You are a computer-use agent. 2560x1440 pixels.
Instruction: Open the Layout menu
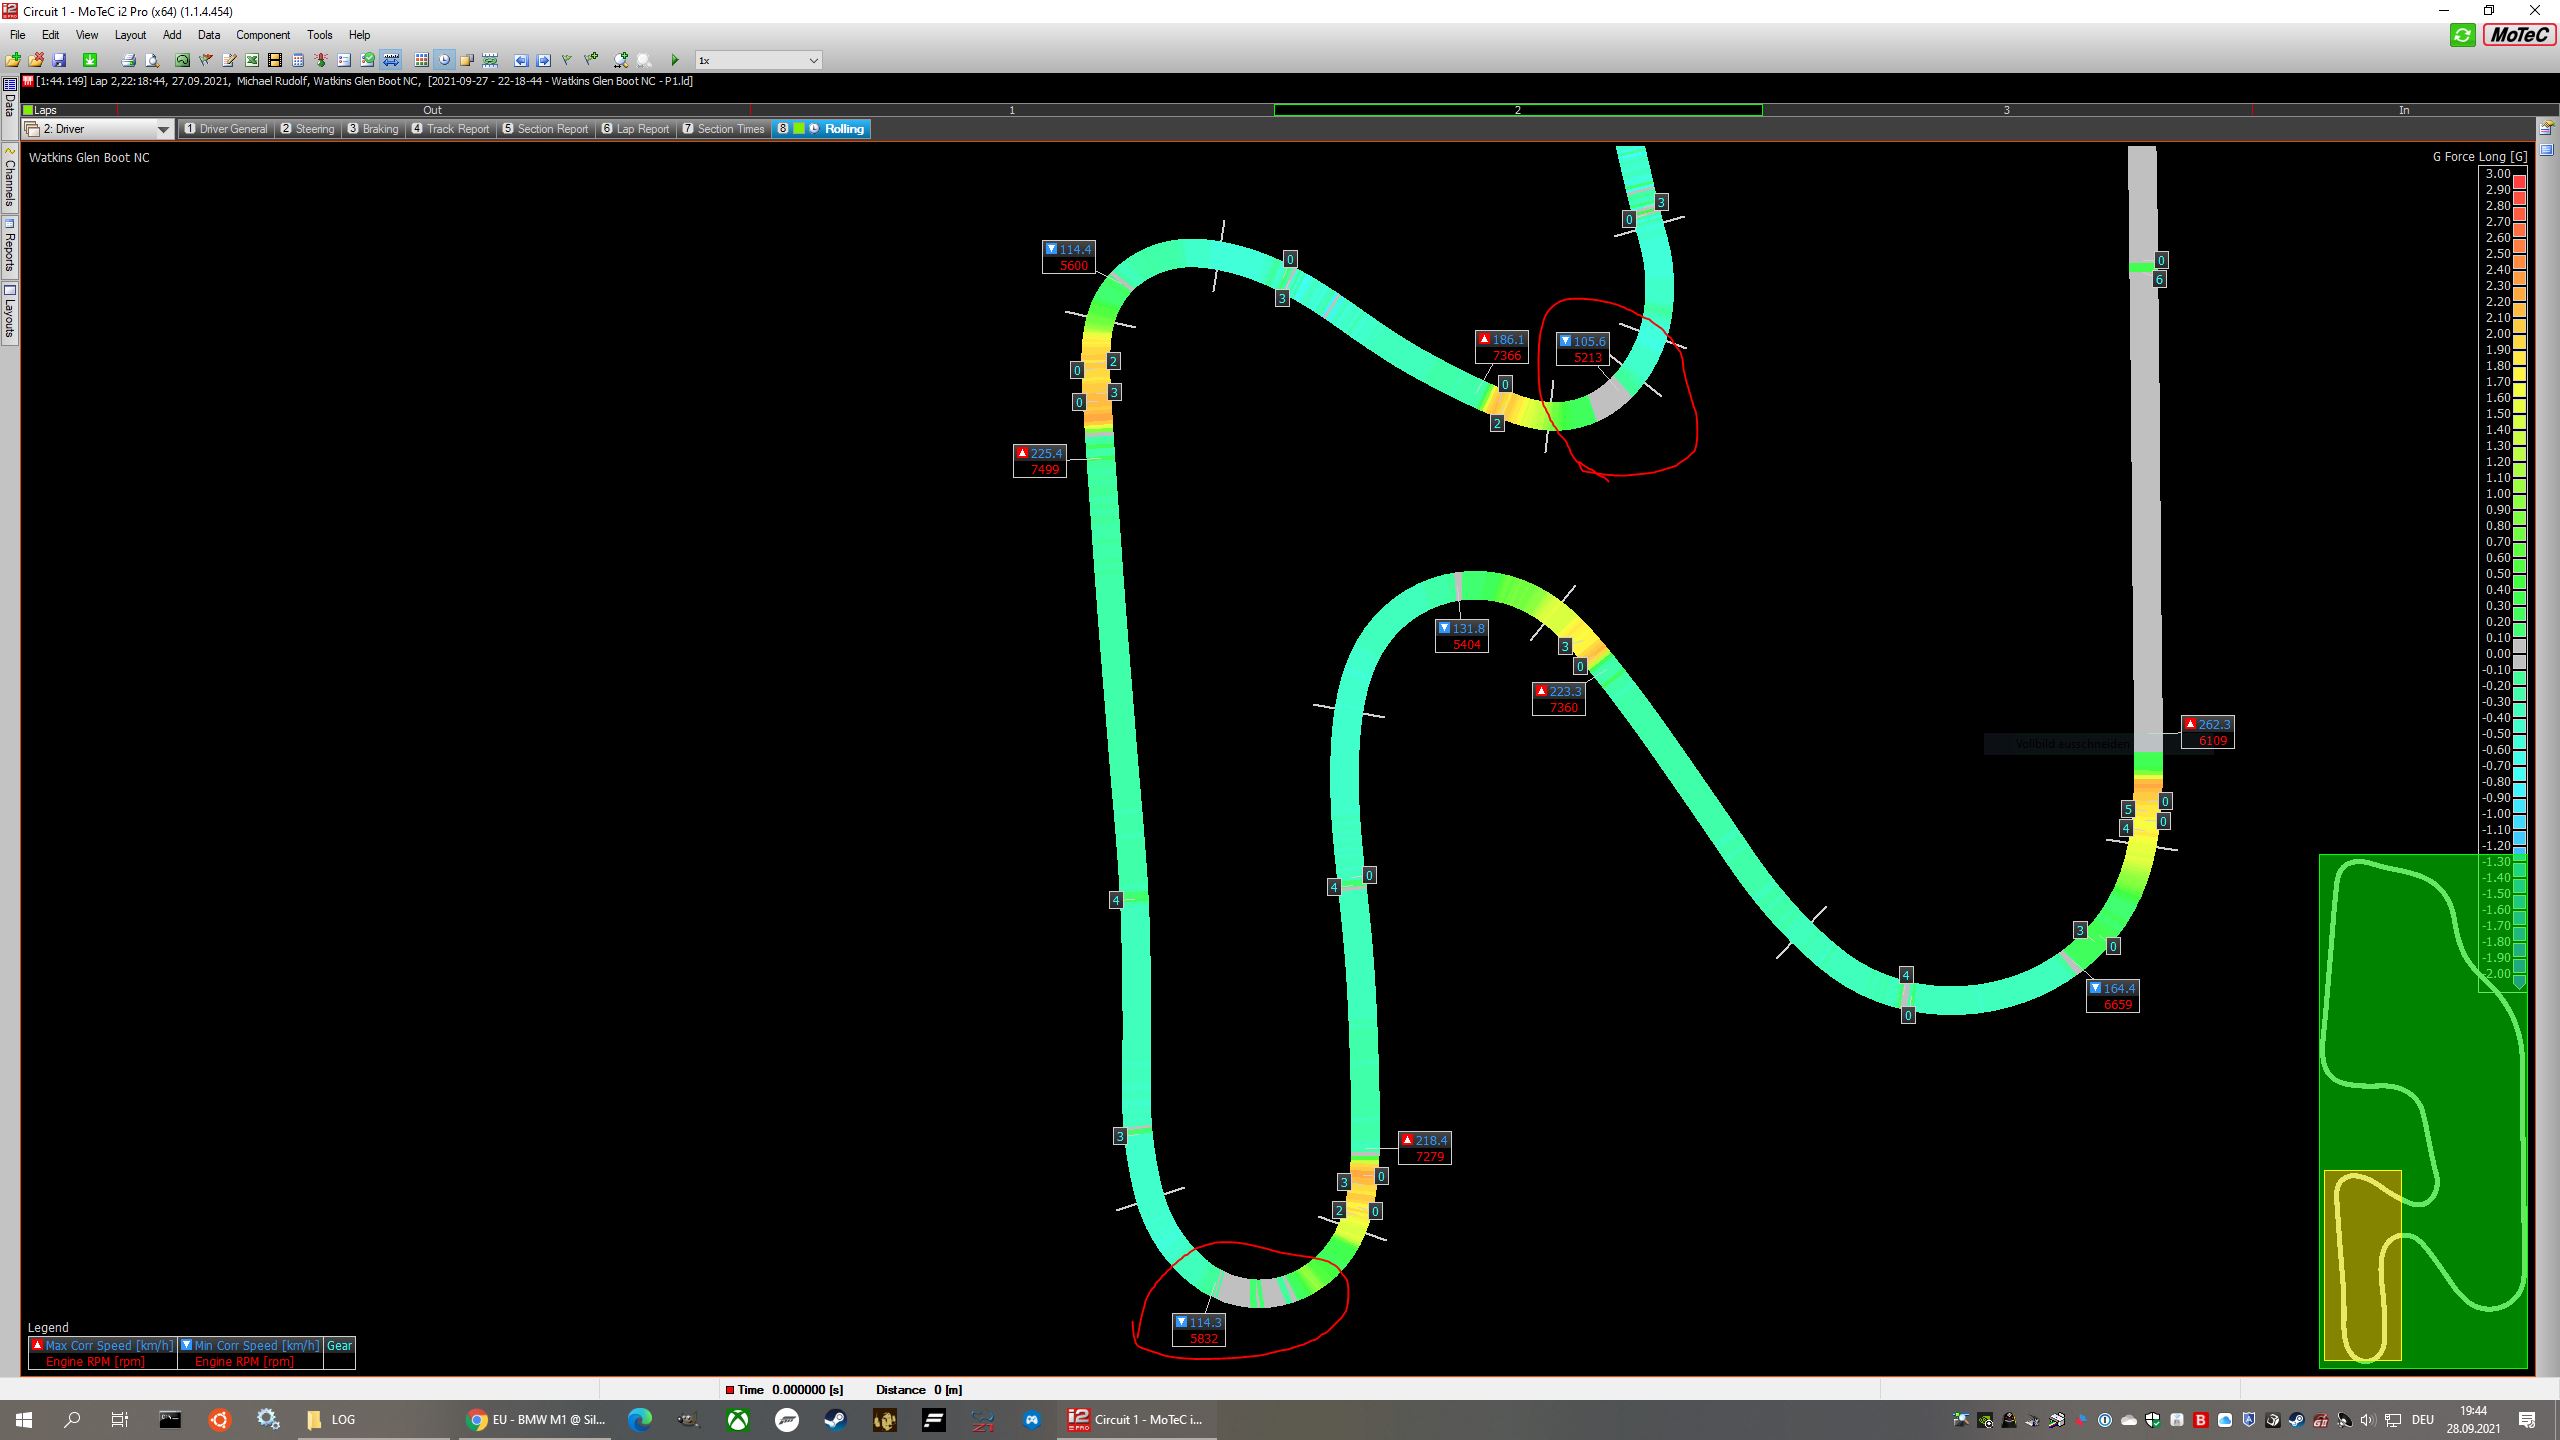[x=130, y=35]
